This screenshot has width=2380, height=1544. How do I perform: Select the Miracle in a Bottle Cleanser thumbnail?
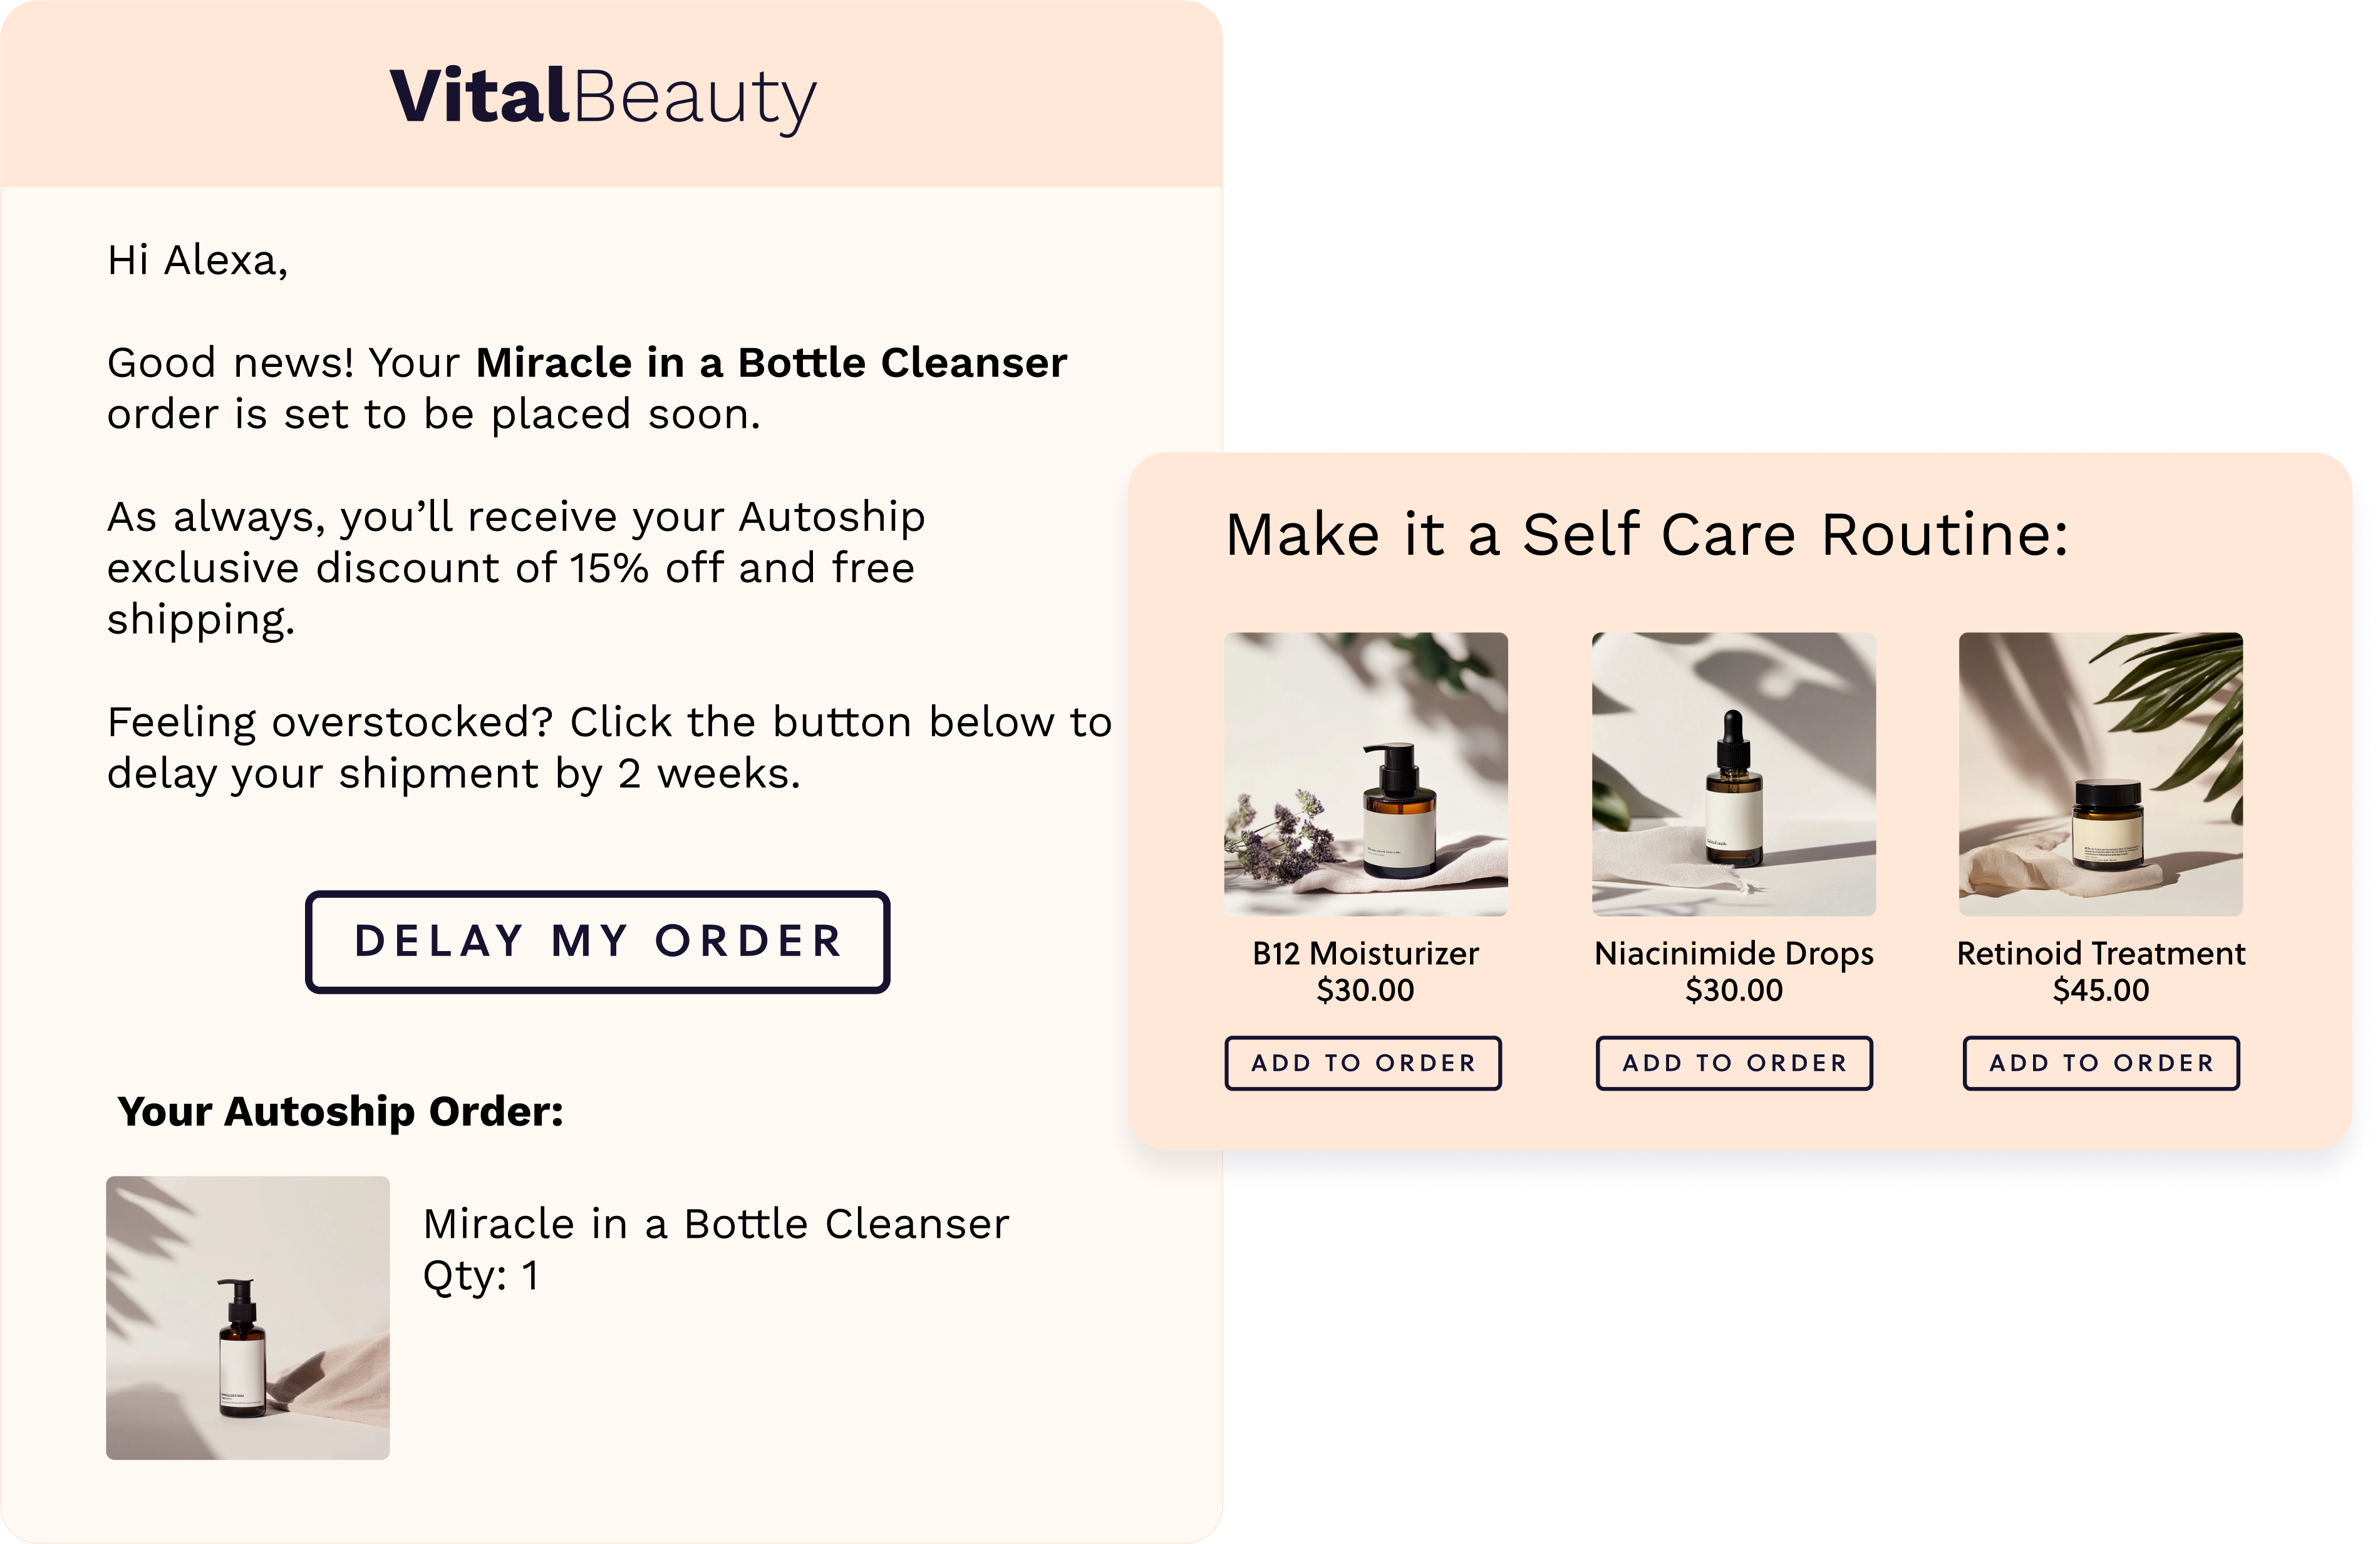248,1318
